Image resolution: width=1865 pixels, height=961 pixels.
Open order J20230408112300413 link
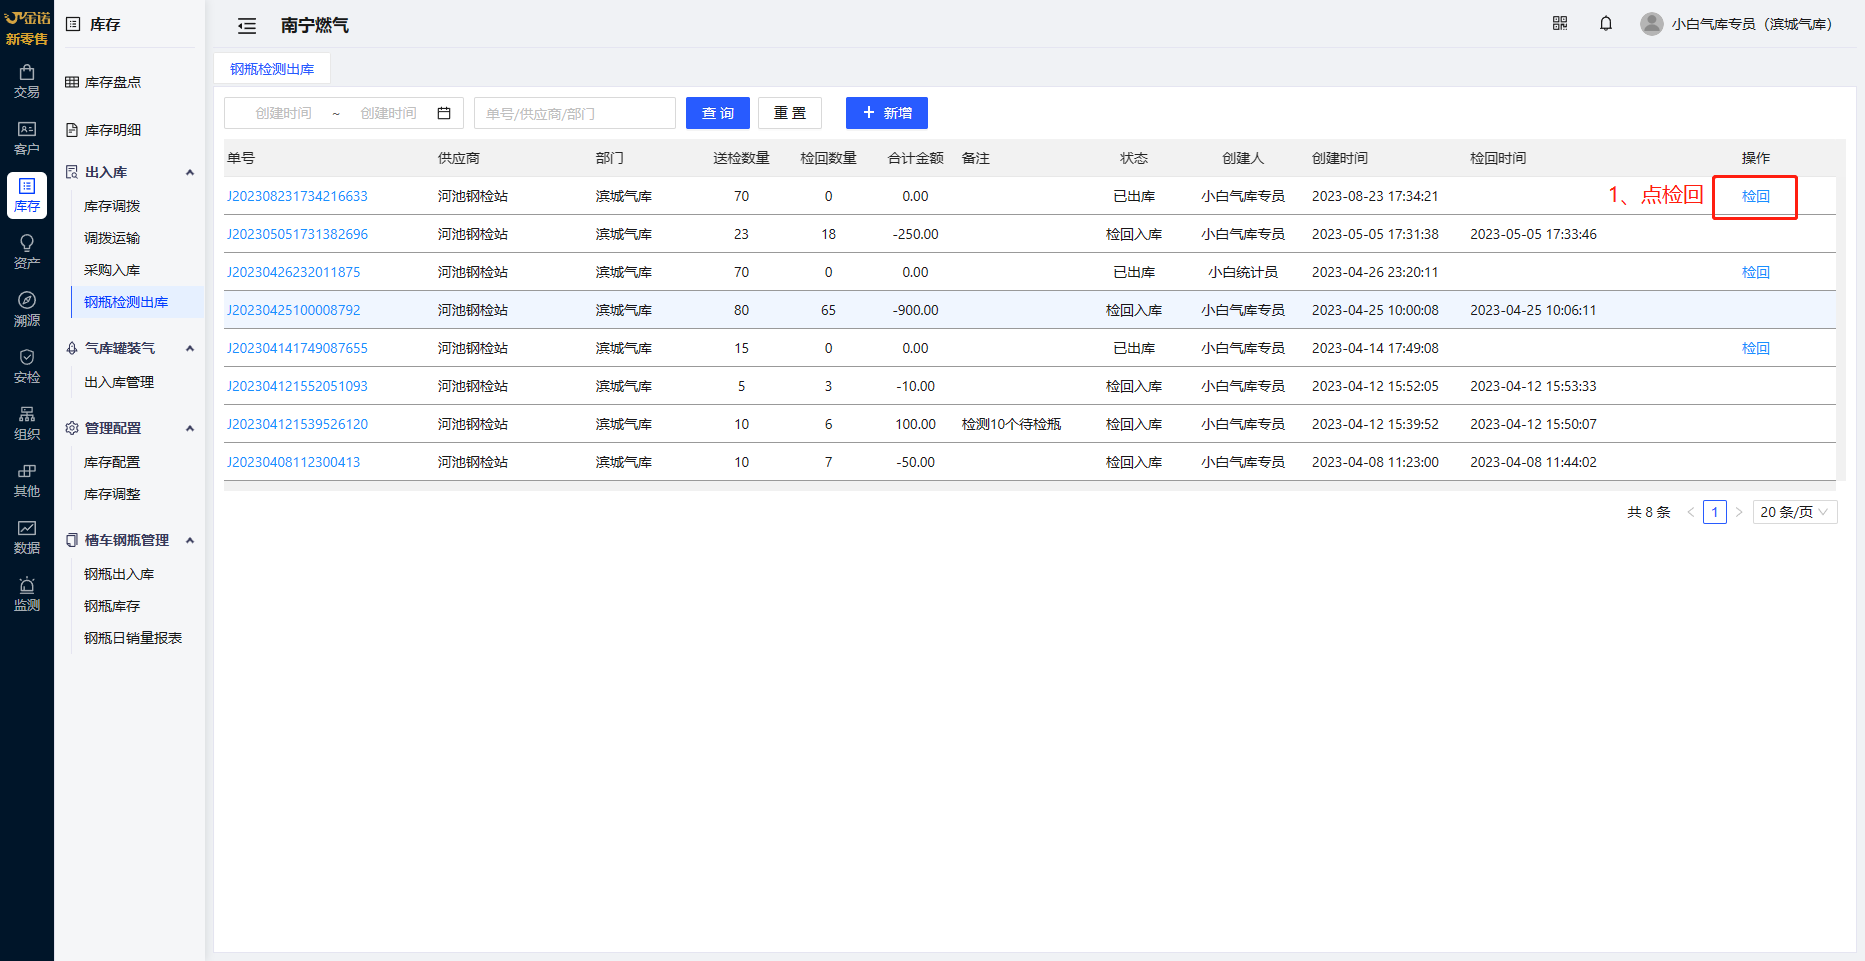[x=293, y=462]
